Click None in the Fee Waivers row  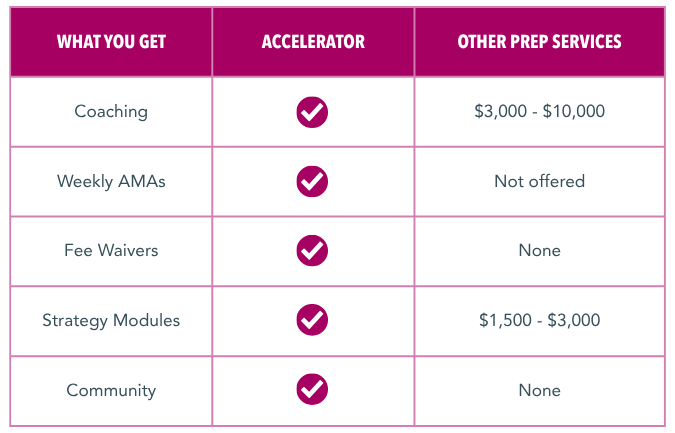(539, 251)
